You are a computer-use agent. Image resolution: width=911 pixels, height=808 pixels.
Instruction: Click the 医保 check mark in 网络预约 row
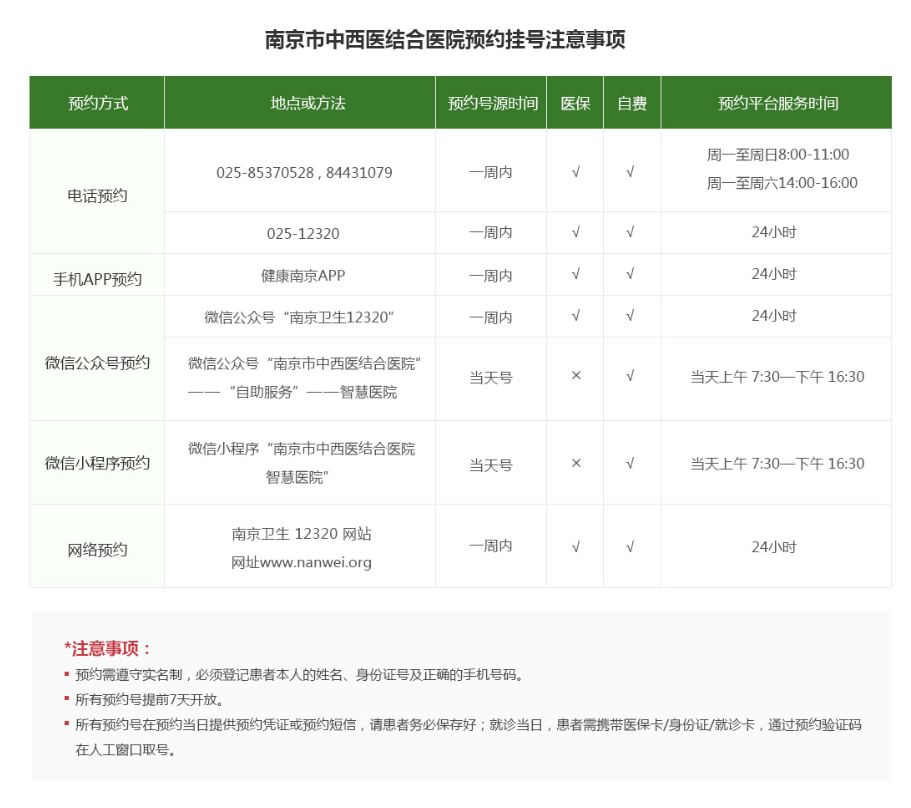pyautogui.click(x=575, y=547)
